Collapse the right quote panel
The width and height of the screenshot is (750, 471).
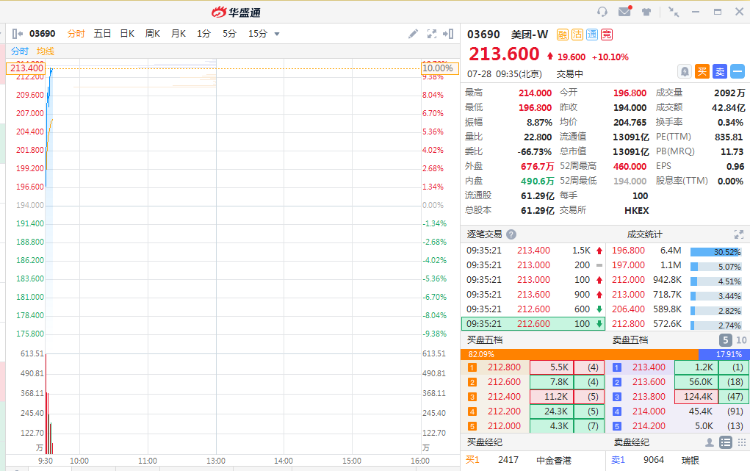(450, 33)
